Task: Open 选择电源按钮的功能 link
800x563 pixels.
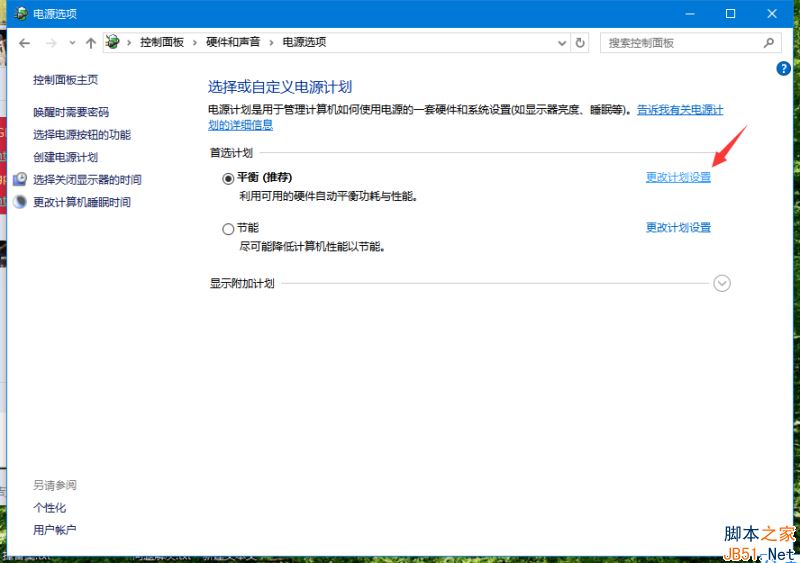Action: pos(82,134)
